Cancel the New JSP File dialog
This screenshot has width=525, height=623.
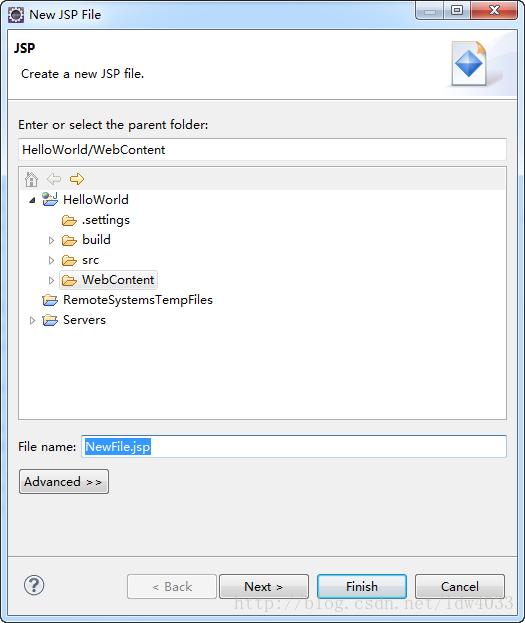pyautogui.click(x=460, y=586)
